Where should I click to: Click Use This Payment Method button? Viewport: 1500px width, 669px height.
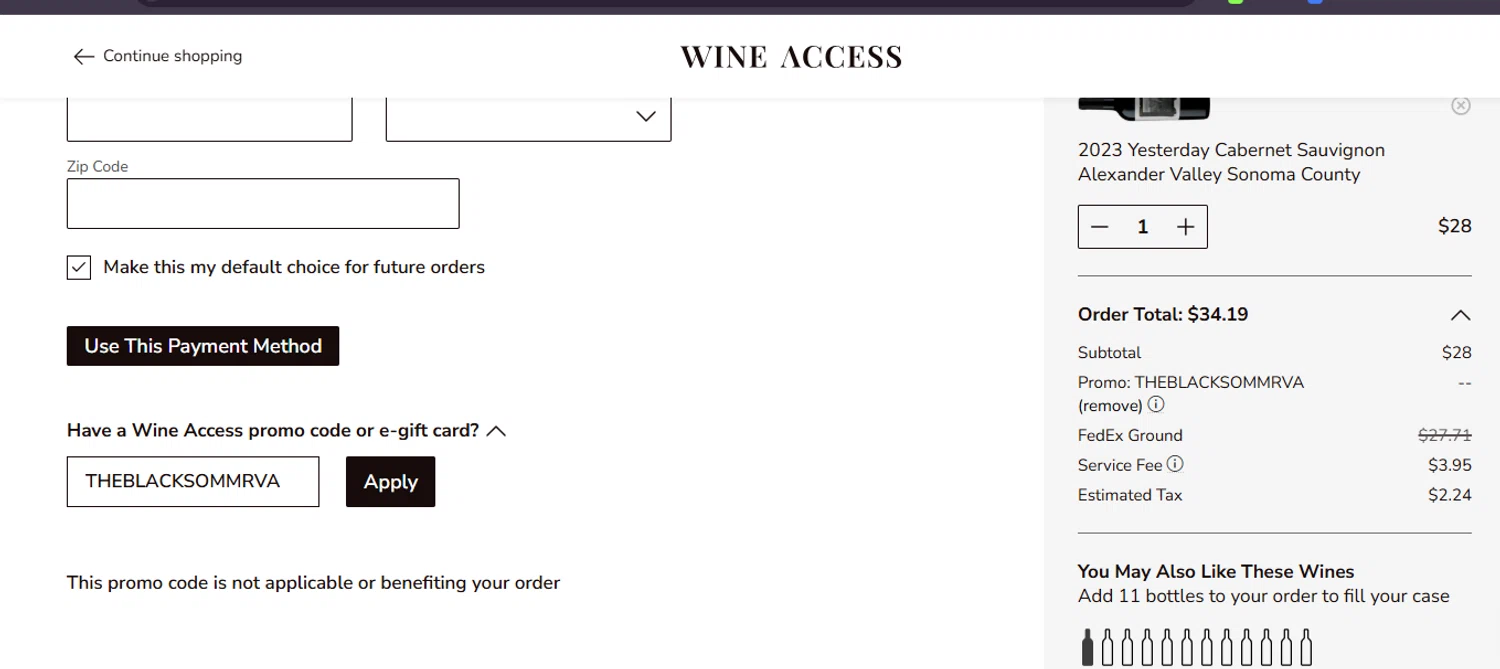tap(203, 346)
